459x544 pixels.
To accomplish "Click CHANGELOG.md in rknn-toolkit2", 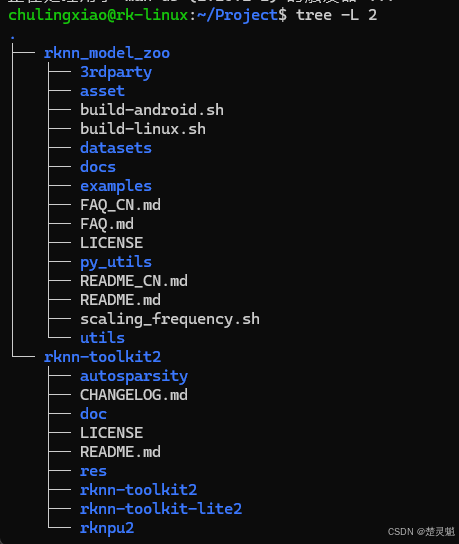I will 134,395.
